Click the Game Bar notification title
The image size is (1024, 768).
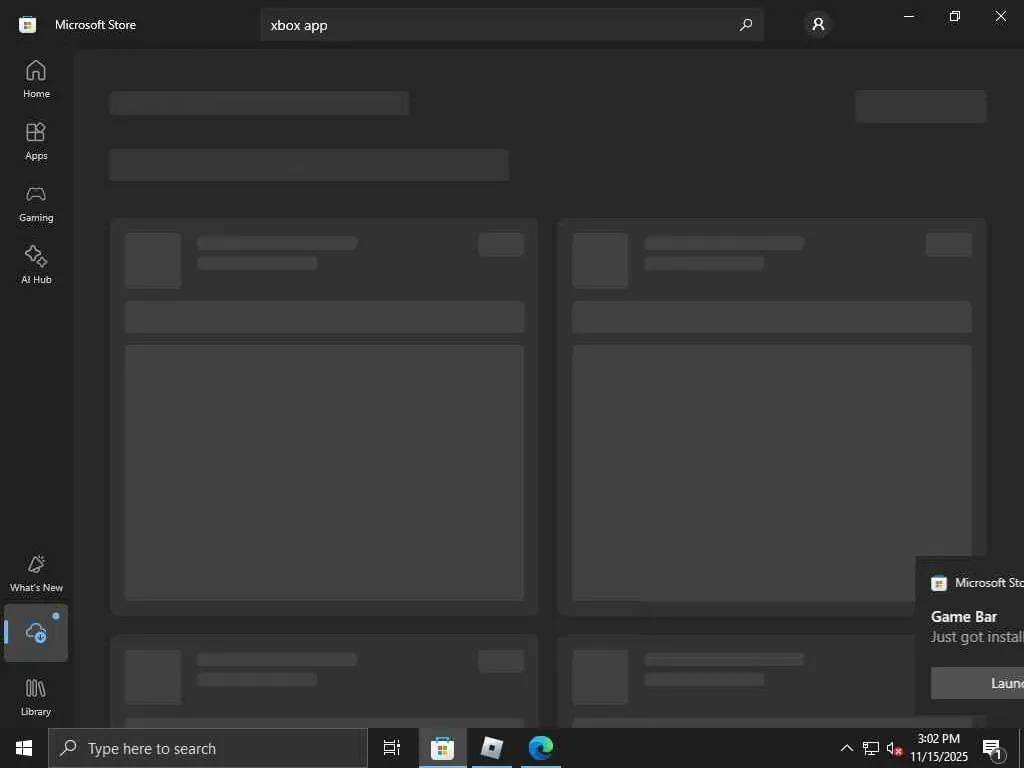(964, 616)
